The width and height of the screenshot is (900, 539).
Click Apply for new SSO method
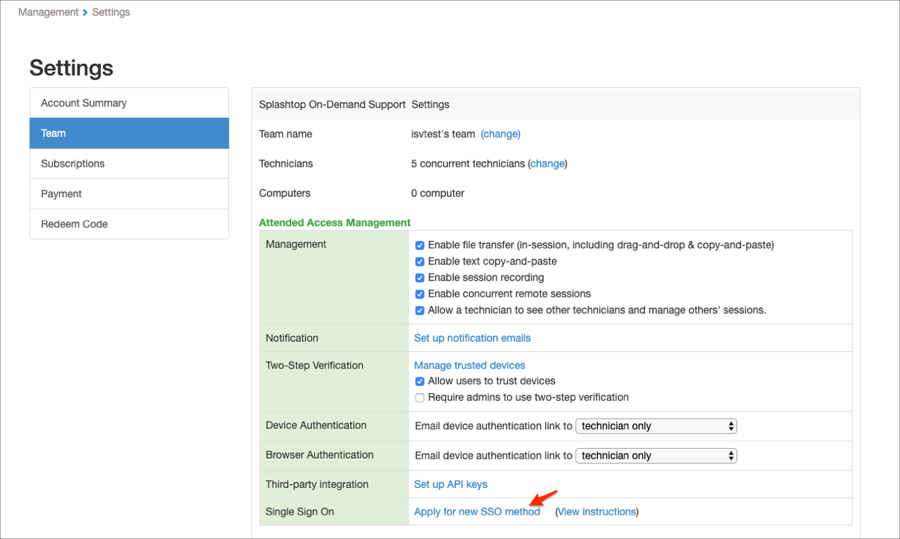tap(477, 511)
